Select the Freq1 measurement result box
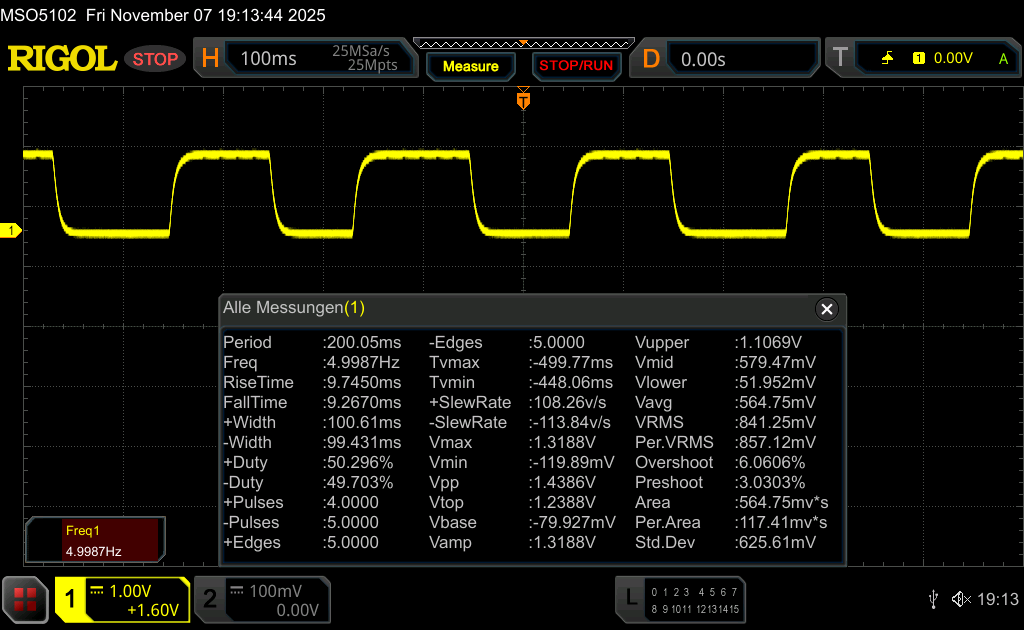Image resolution: width=1024 pixels, height=630 pixels. tap(93, 540)
